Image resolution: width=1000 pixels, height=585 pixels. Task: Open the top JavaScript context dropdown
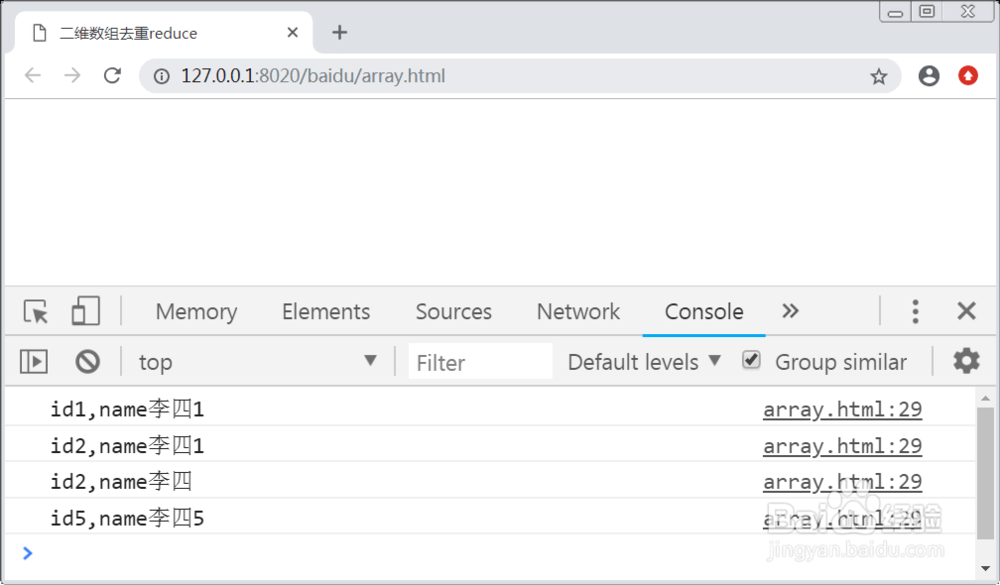(257, 362)
